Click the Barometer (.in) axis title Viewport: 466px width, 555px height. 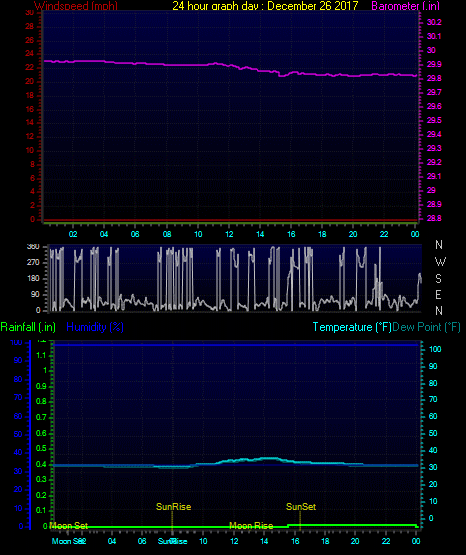pos(405,6)
